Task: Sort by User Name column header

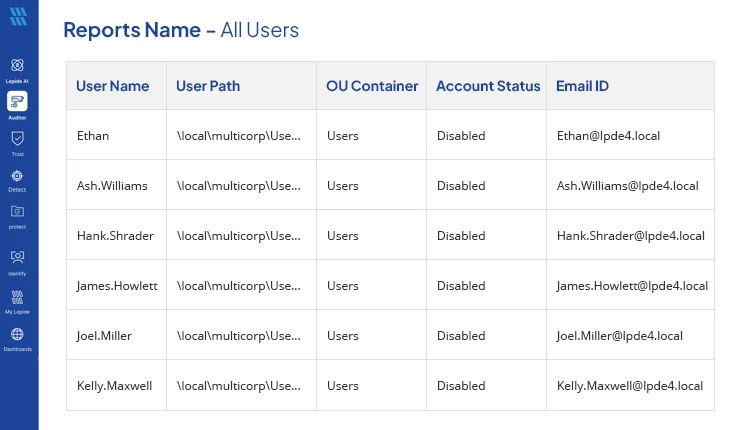Action: point(112,86)
